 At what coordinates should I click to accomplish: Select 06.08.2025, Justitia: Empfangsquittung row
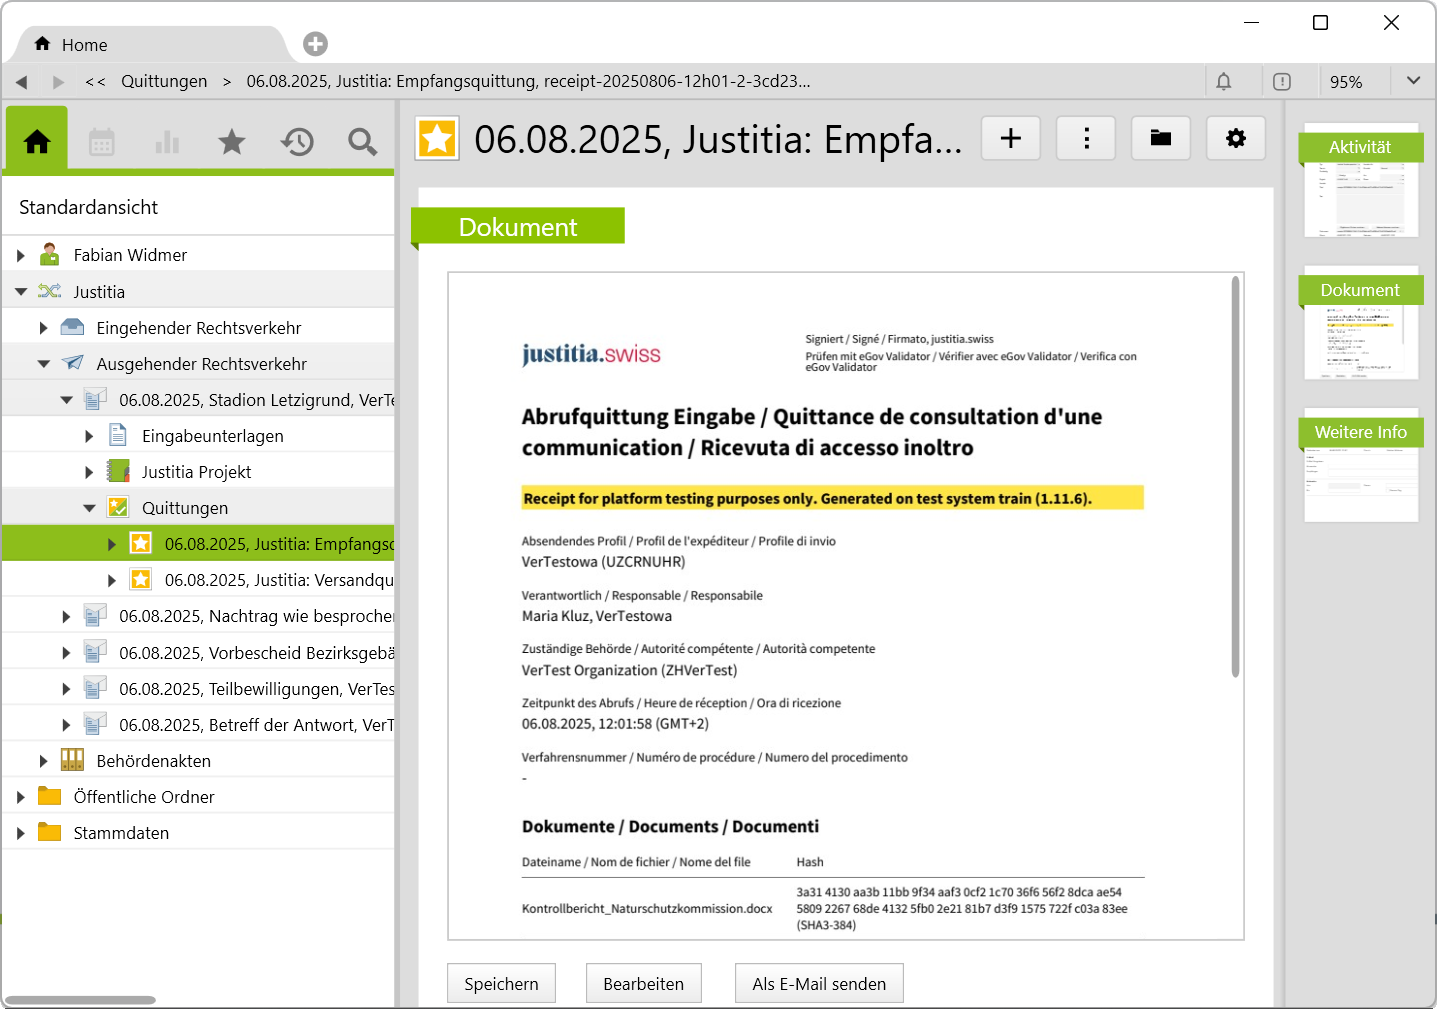(x=198, y=543)
